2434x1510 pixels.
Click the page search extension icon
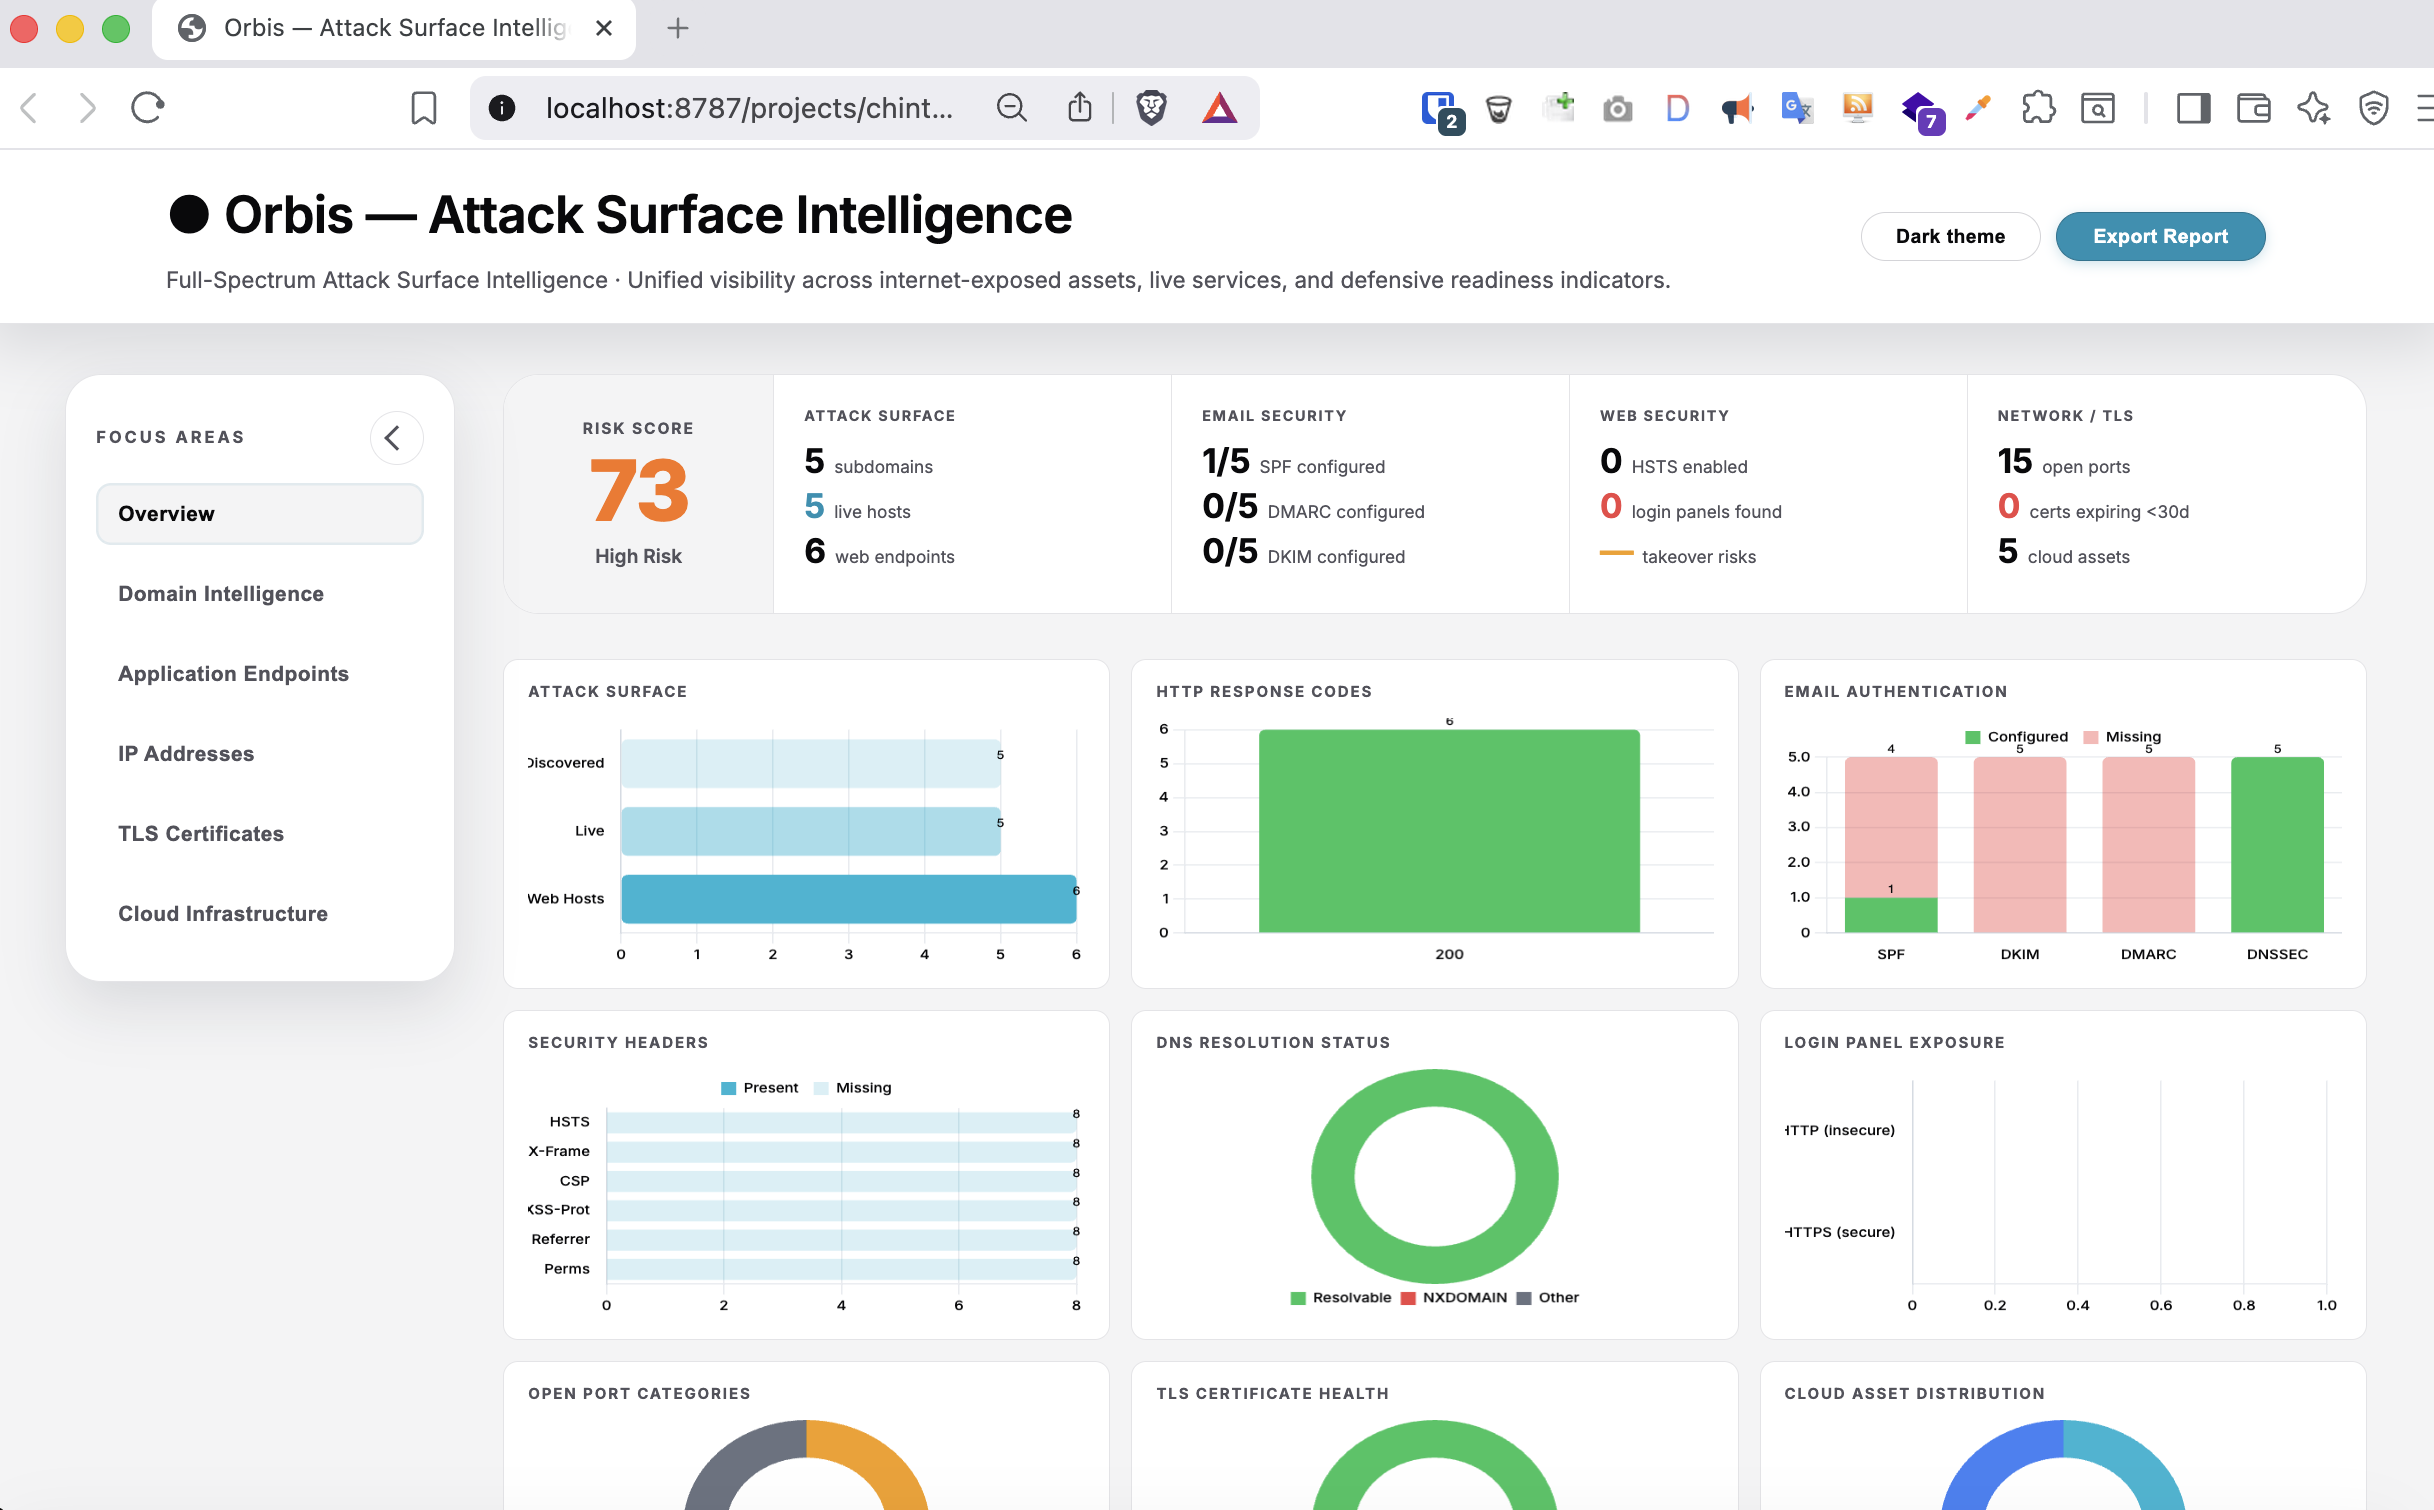[2098, 108]
